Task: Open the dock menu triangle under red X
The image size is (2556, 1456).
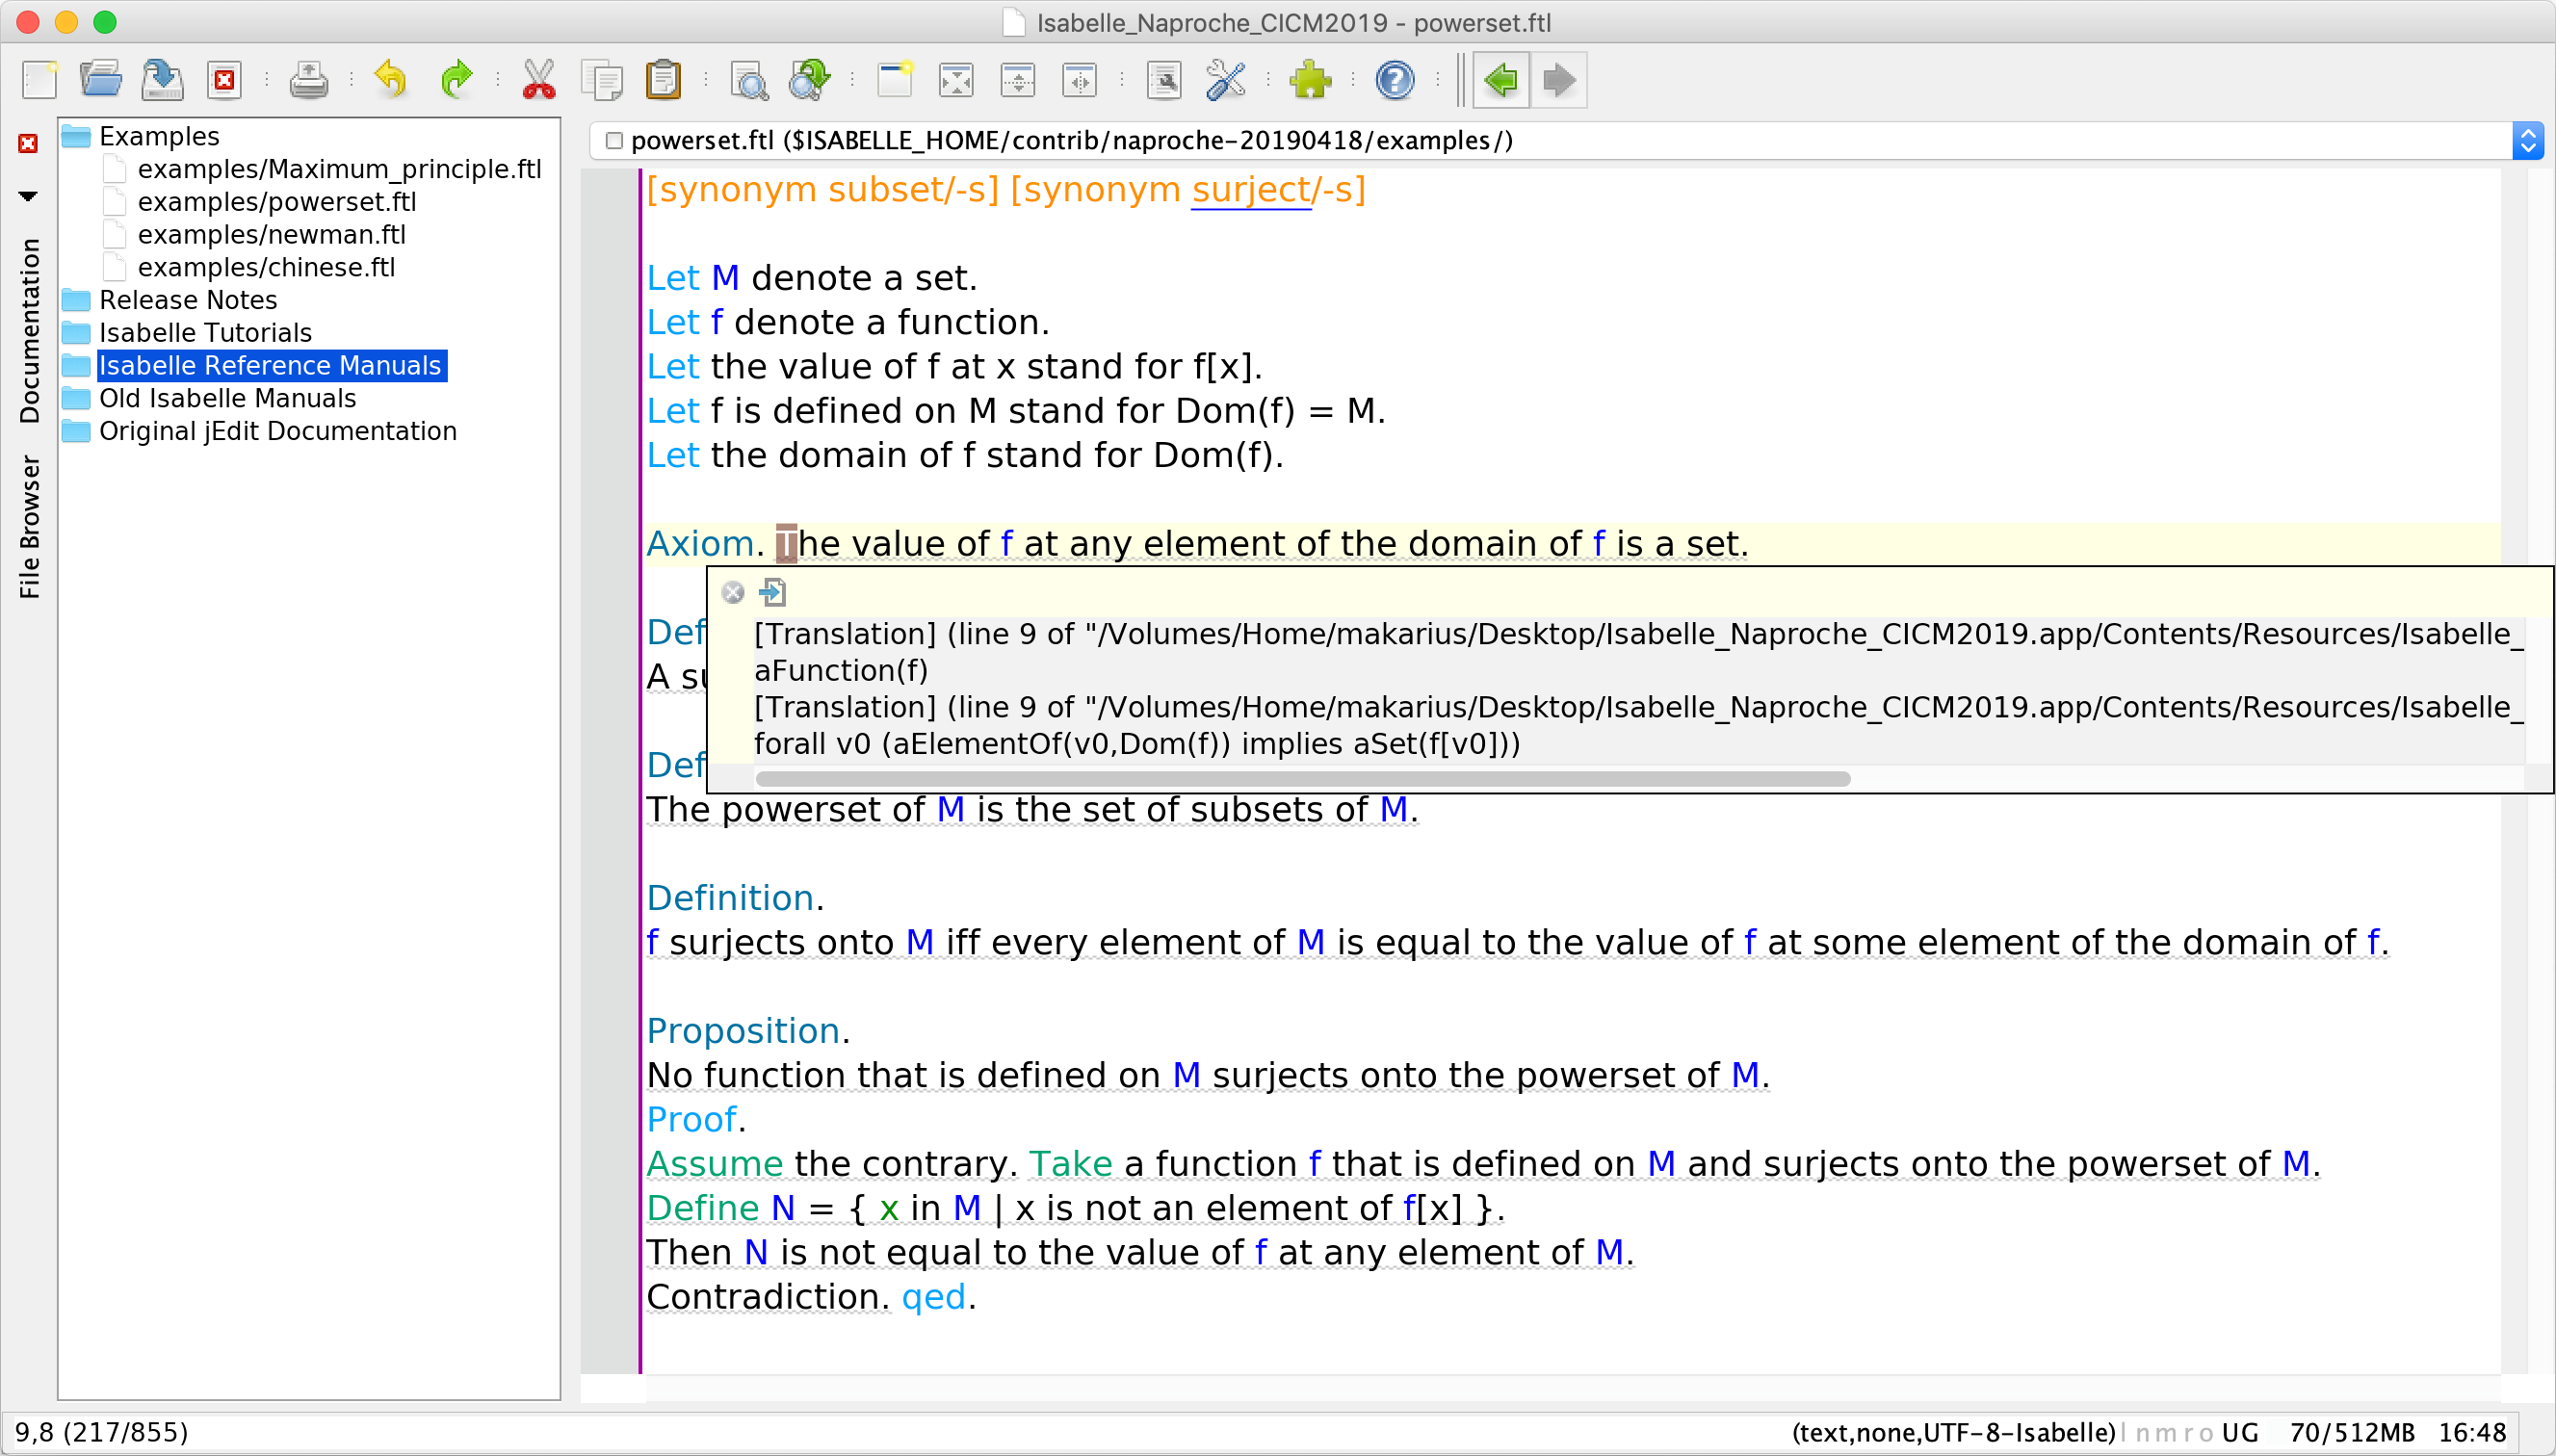Action: pos(28,196)
